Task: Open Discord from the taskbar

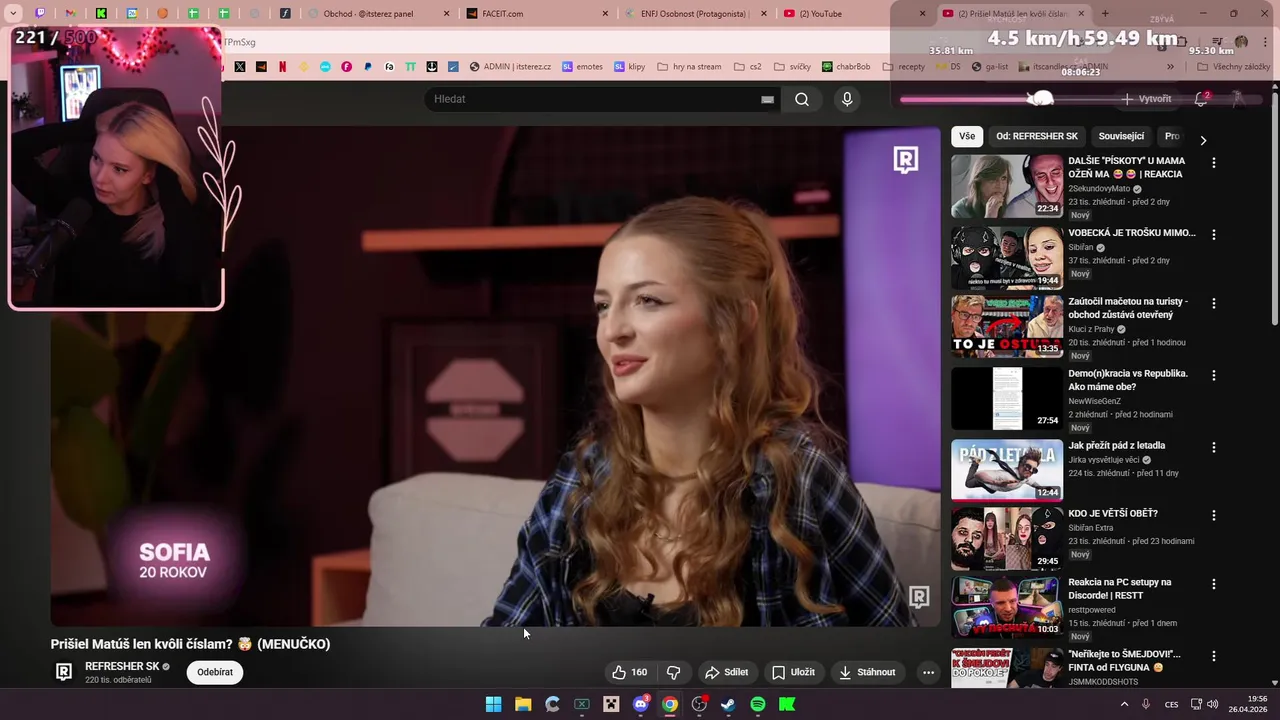Action: [x=641, y=704]
